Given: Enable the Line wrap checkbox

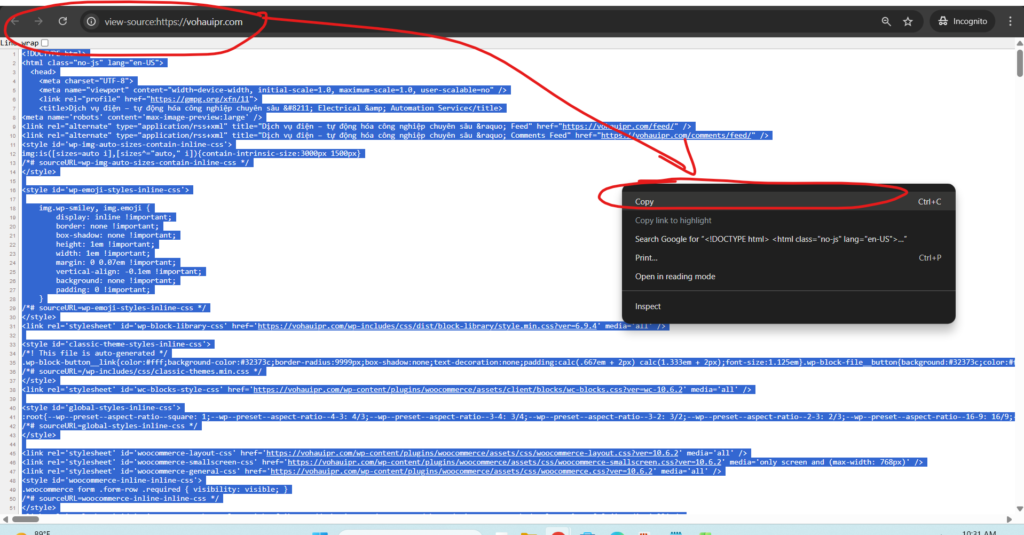Looking at the screenshot, I should click(44, 43).
